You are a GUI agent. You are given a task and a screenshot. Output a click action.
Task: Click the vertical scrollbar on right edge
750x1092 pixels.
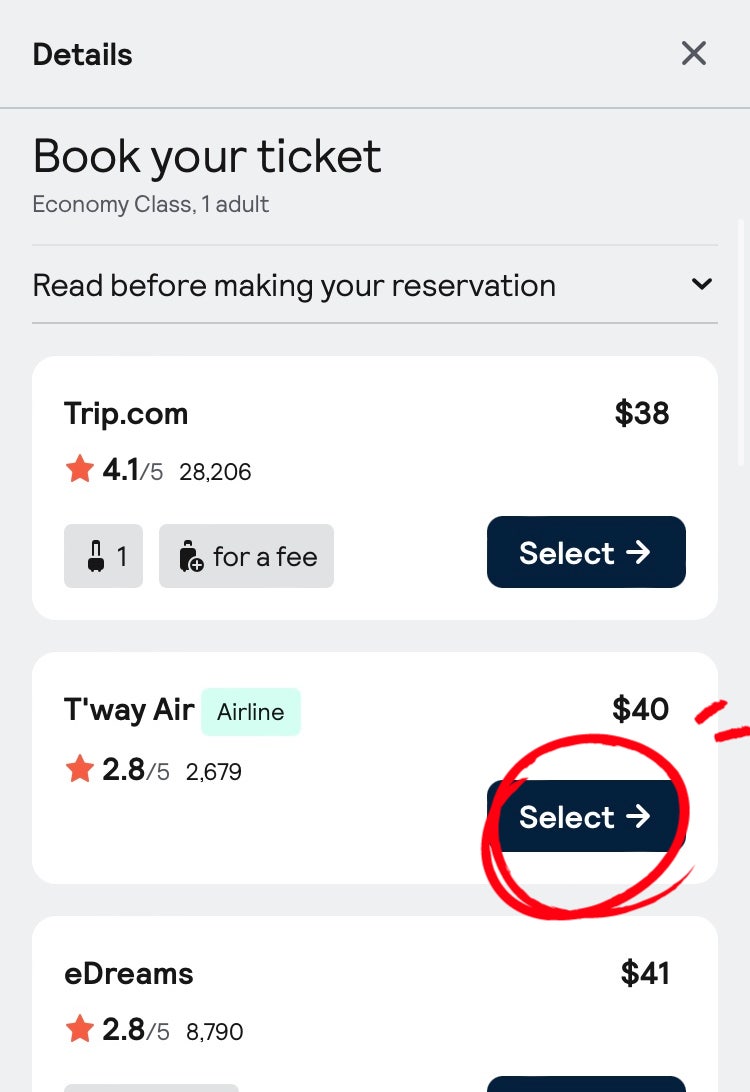click(741, 341)
